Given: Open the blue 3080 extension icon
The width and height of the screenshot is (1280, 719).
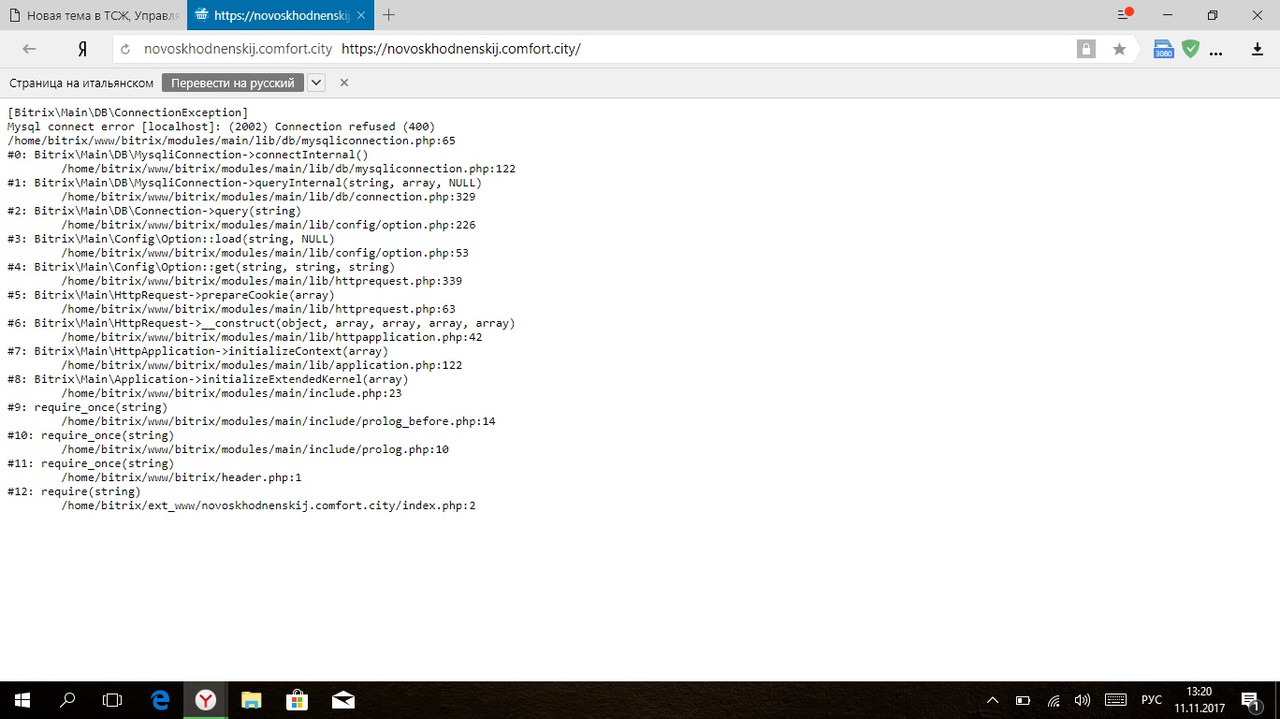Looking at the screenshot, I should coord(1163,49).
